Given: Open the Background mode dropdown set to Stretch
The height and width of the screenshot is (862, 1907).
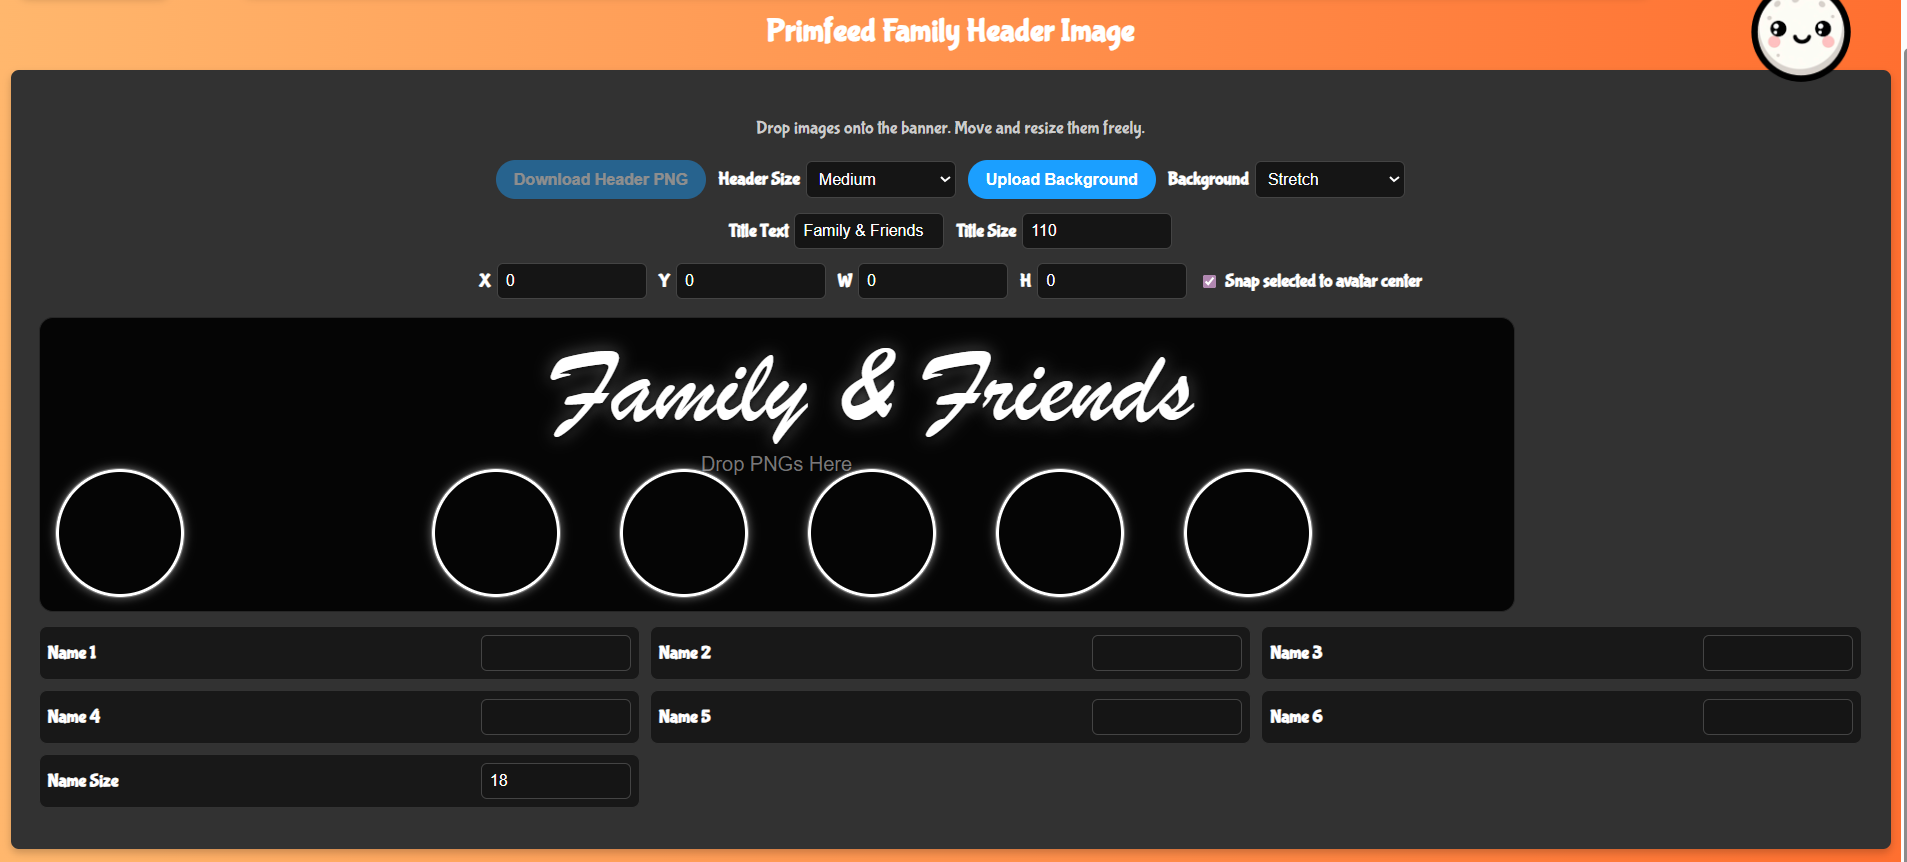Looking at the screenshot, I should pos(1330,179).
